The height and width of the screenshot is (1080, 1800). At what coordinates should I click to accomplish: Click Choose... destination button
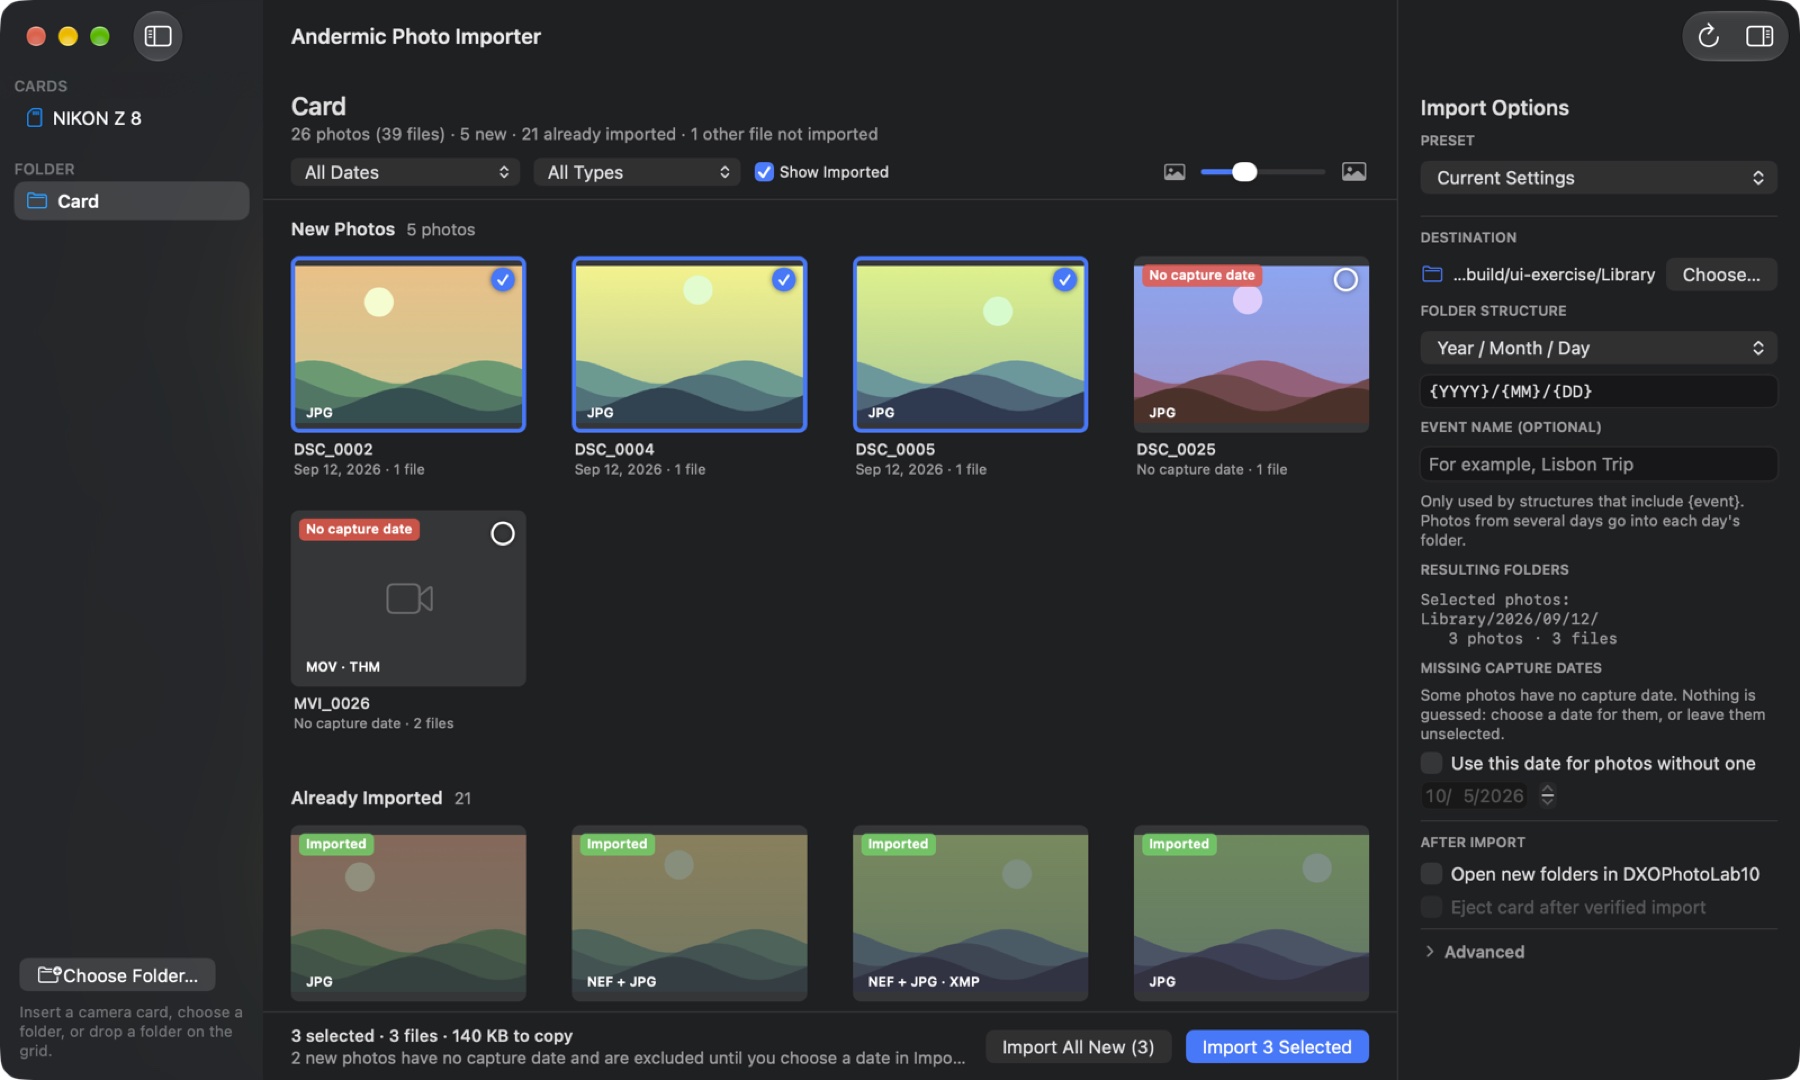pyautogui.click(x=1721, y=274)
